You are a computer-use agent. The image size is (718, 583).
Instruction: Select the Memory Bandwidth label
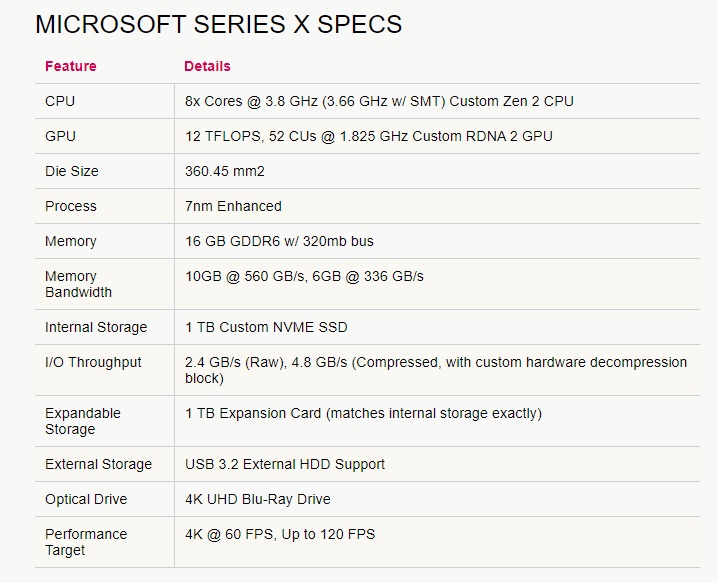tap(78, 284)
